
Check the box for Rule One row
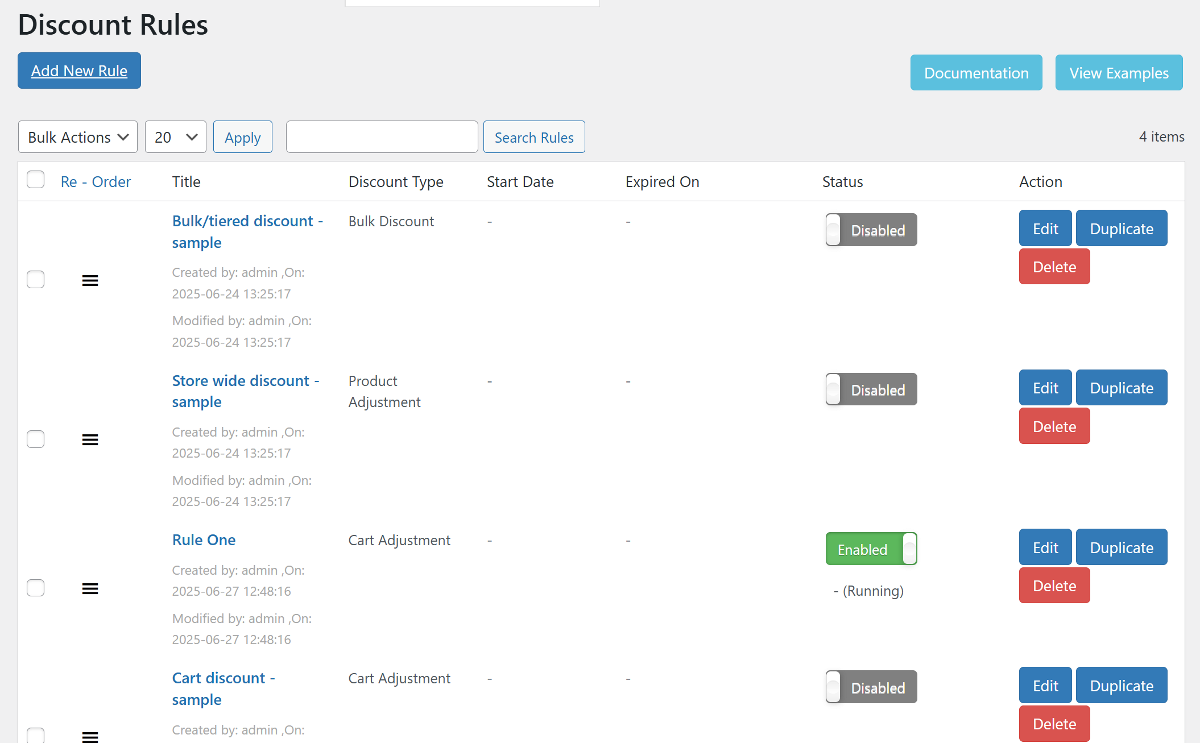(x=36, y=588)
